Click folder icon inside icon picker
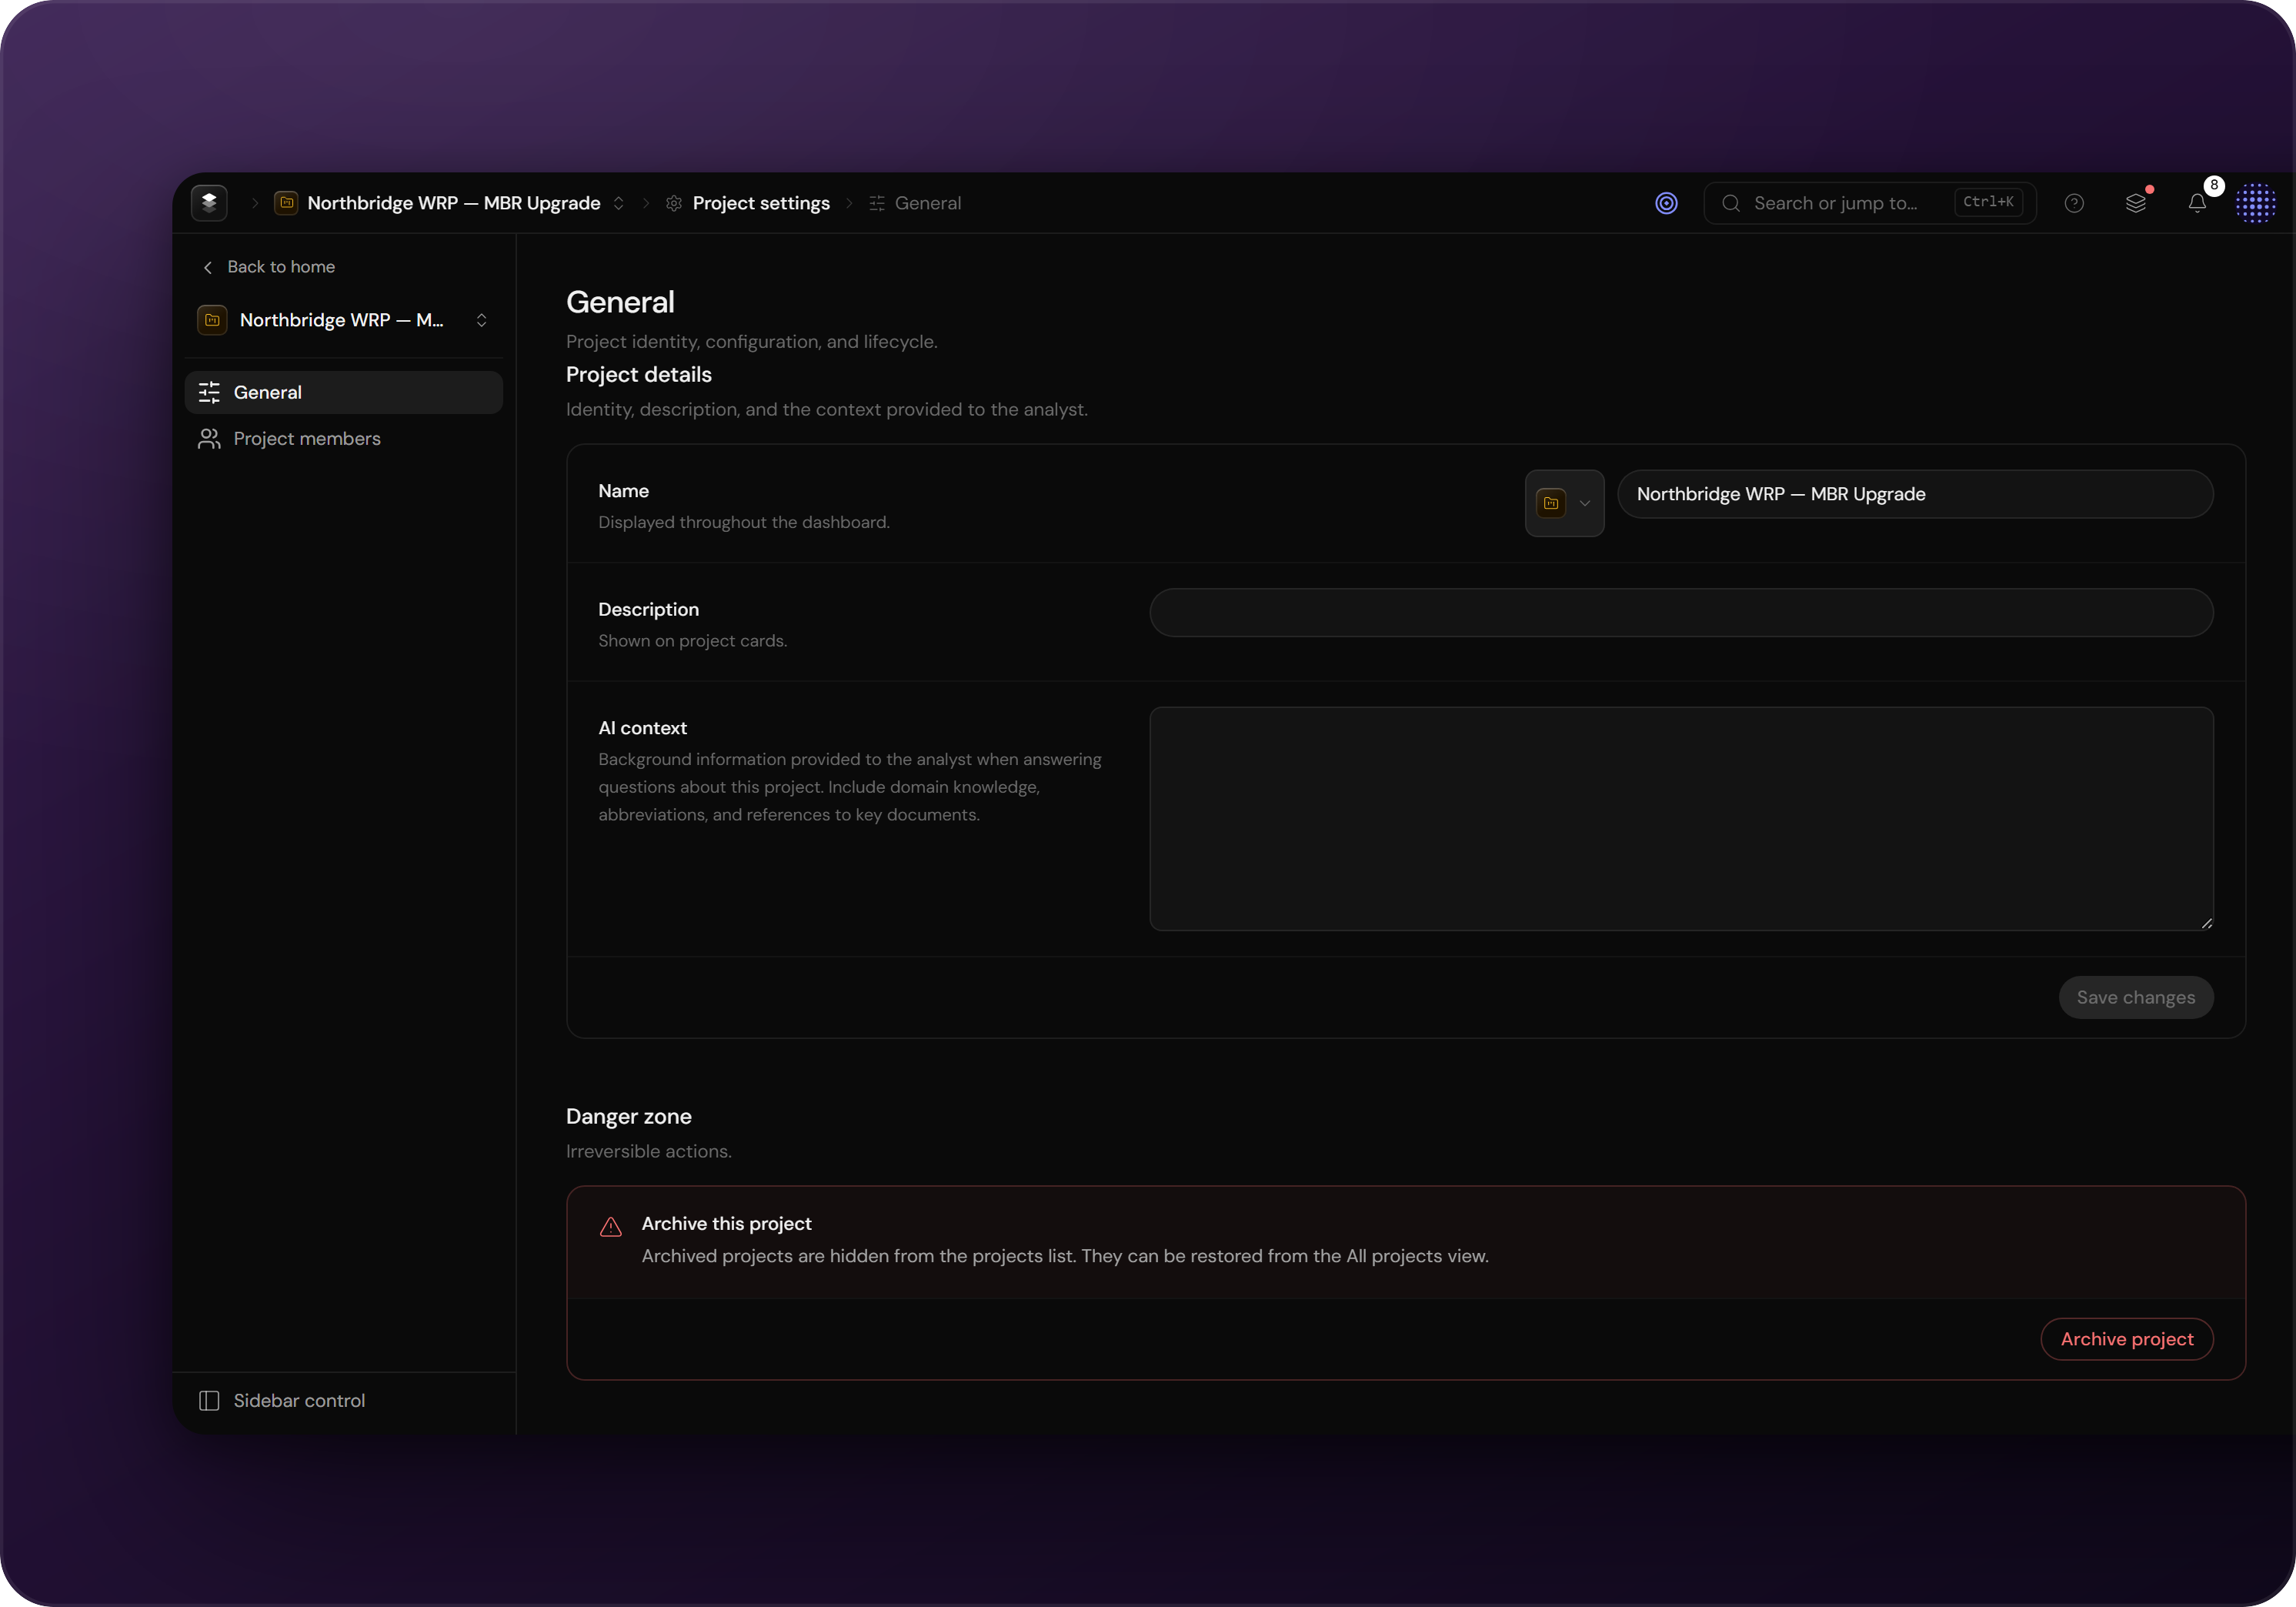 coord(1551,503)
